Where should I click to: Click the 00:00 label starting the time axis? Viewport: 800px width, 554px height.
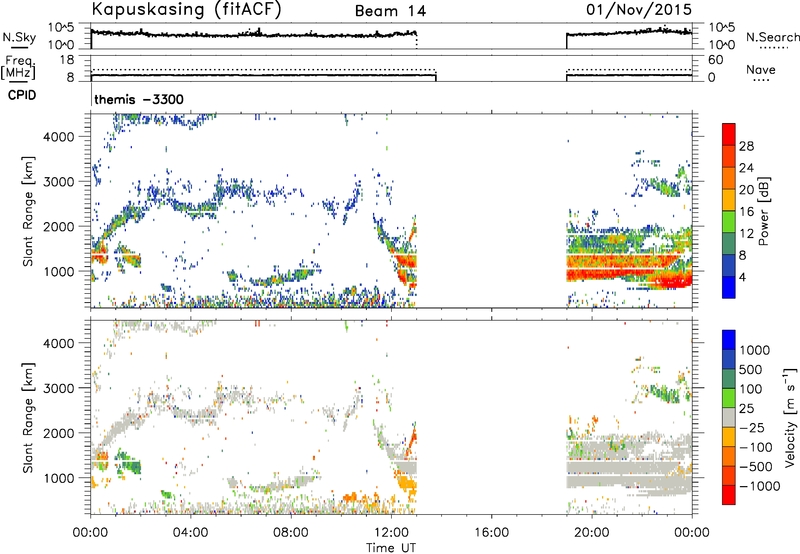[x=90, y=533]
